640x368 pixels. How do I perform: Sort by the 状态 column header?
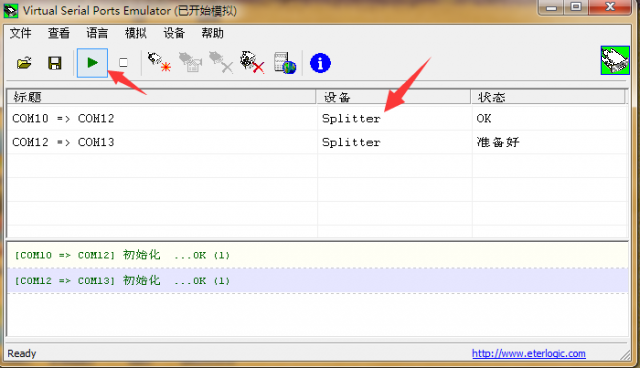click(x=548, y=97)
